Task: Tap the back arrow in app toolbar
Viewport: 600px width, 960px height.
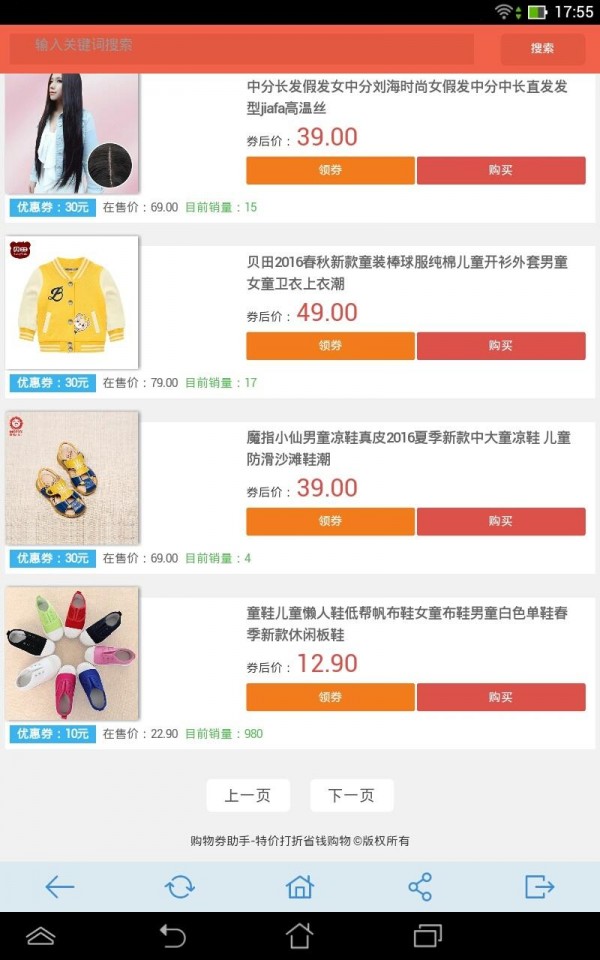Action: (x=59, y=886)
